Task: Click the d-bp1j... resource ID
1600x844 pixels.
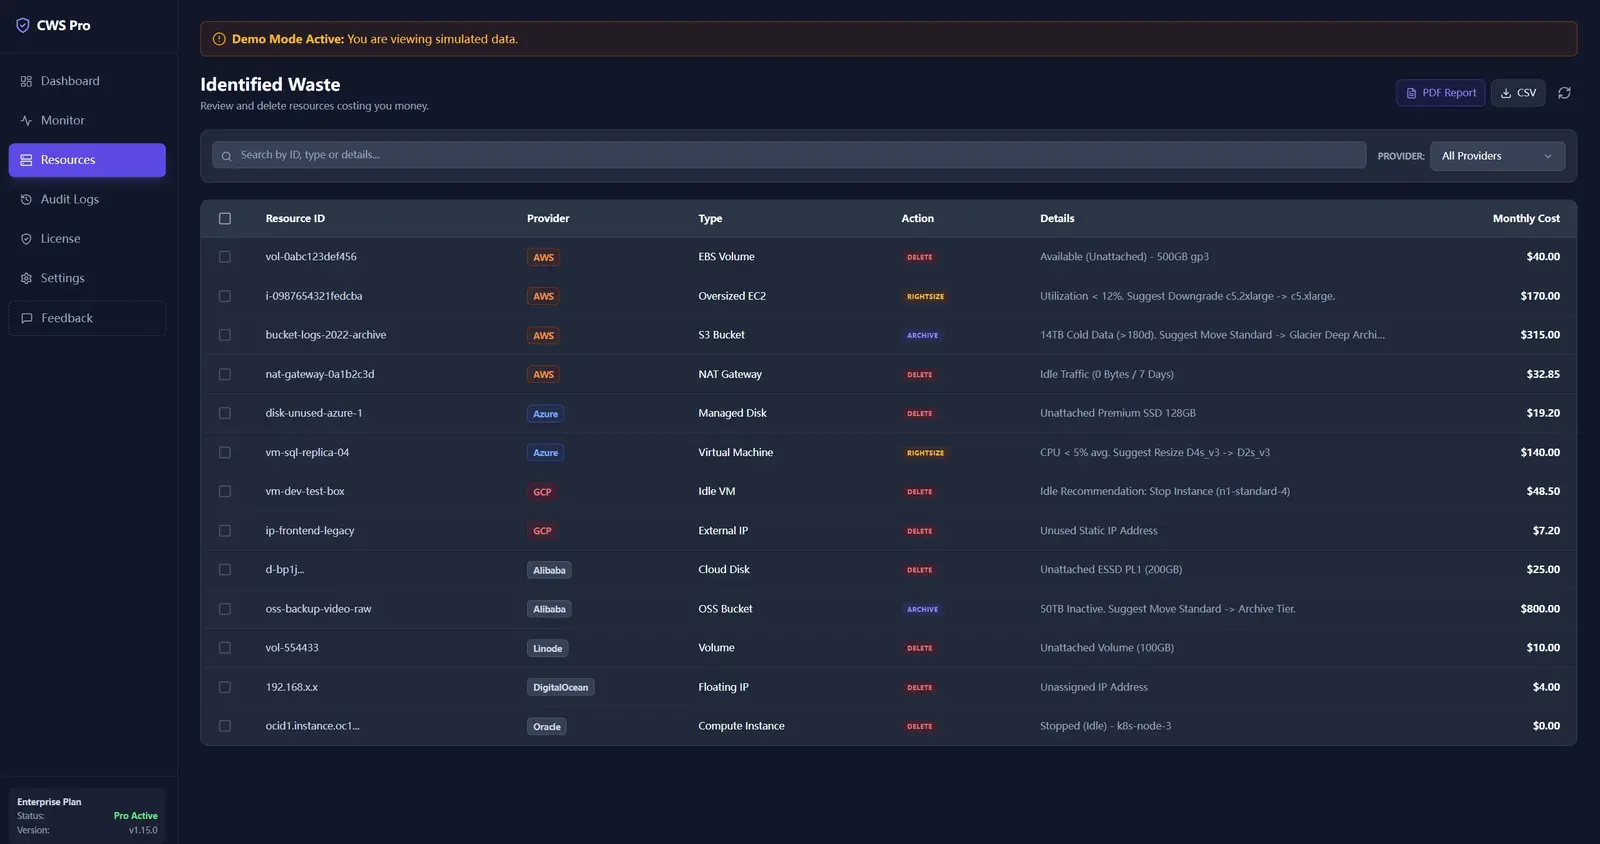Action: [x=285, y=570]
